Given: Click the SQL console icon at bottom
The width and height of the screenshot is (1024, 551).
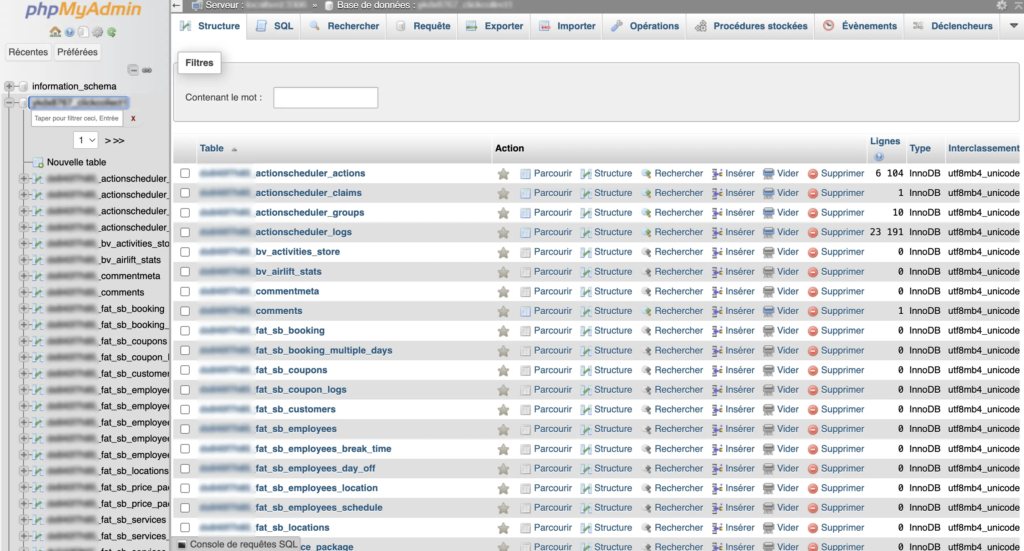Looking at the screenshot, I should coord(182,544).
